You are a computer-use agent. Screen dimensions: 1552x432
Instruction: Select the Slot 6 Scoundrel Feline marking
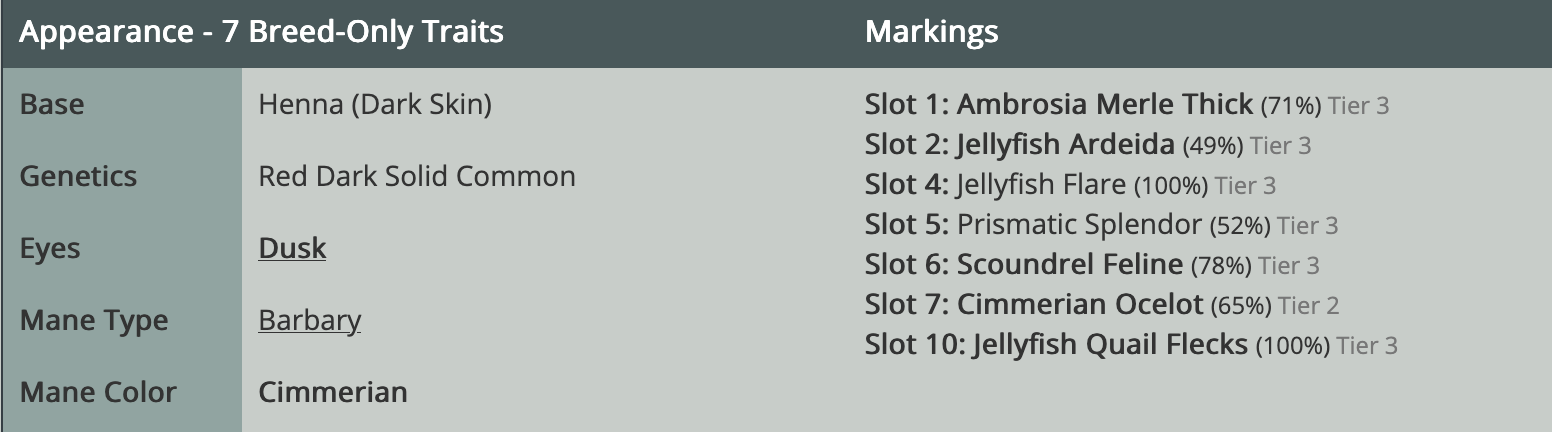(1092, 265)
